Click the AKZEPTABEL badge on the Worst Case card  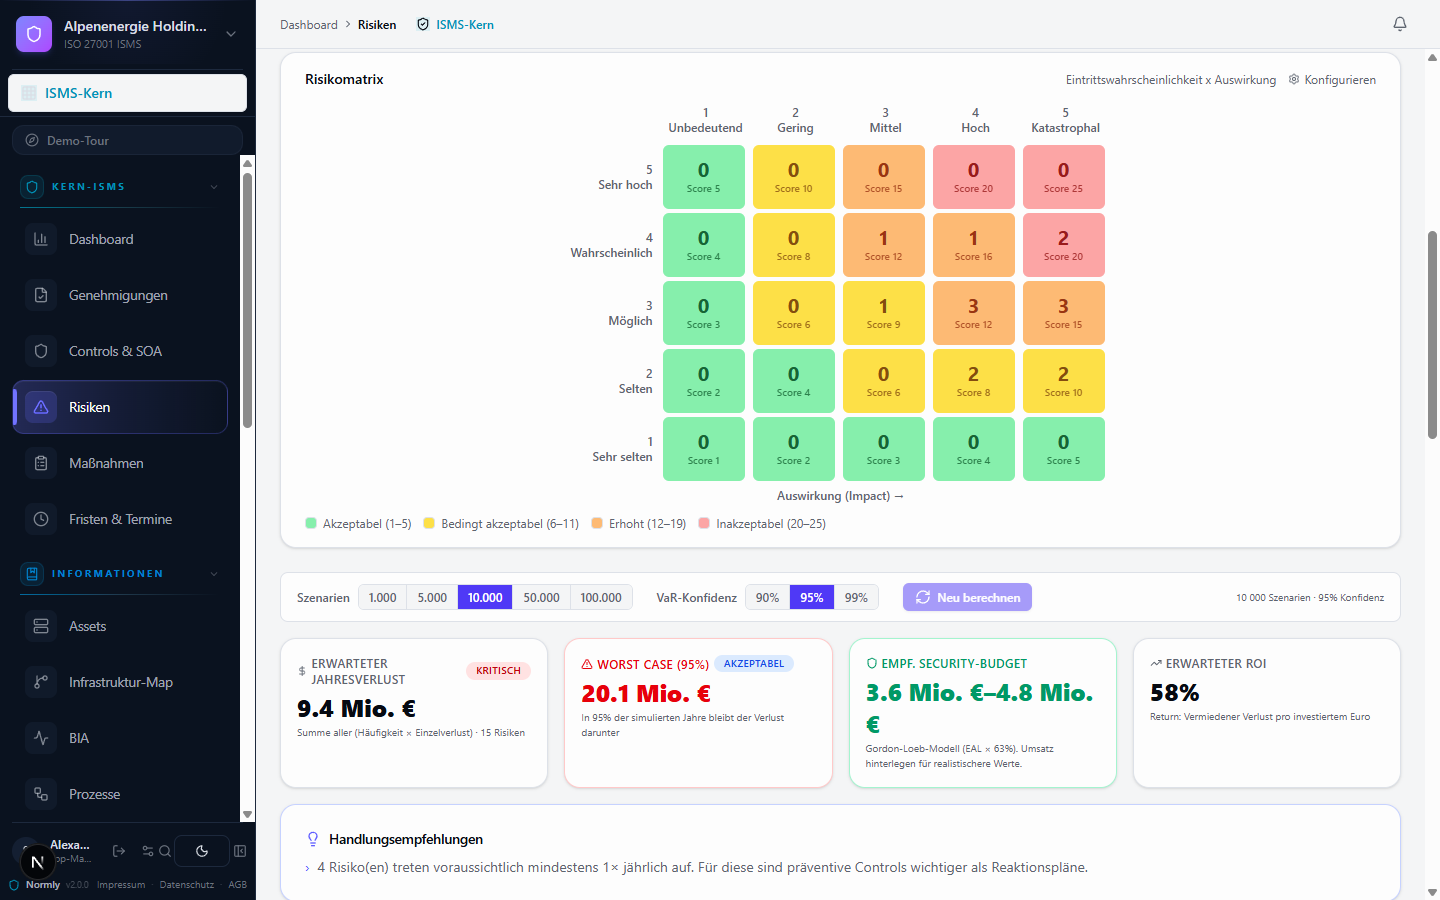(754, 664)
